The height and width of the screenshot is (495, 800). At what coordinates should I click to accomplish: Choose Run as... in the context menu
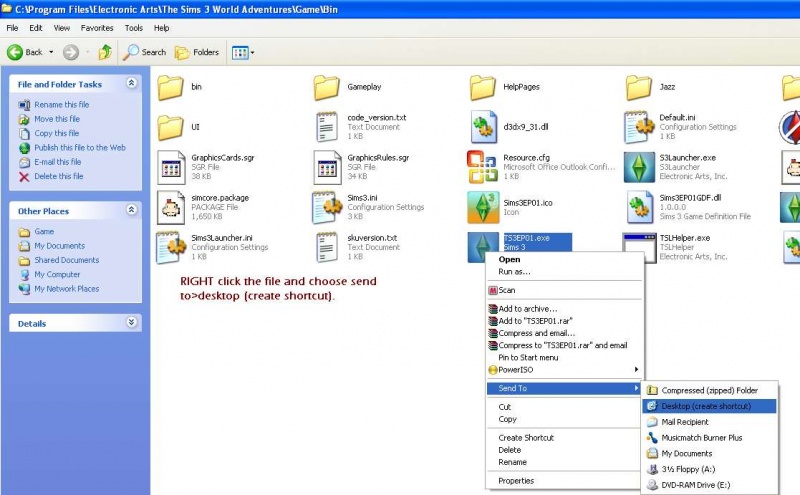point(565,272)
